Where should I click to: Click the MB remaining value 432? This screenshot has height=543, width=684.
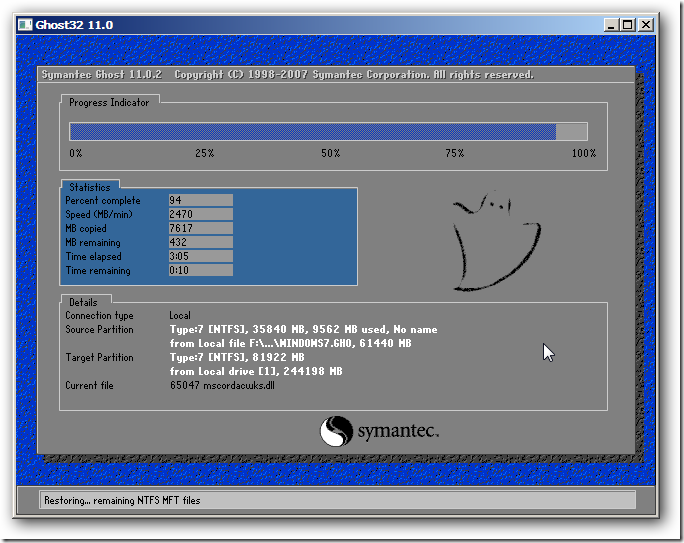[x=201, y=242]
